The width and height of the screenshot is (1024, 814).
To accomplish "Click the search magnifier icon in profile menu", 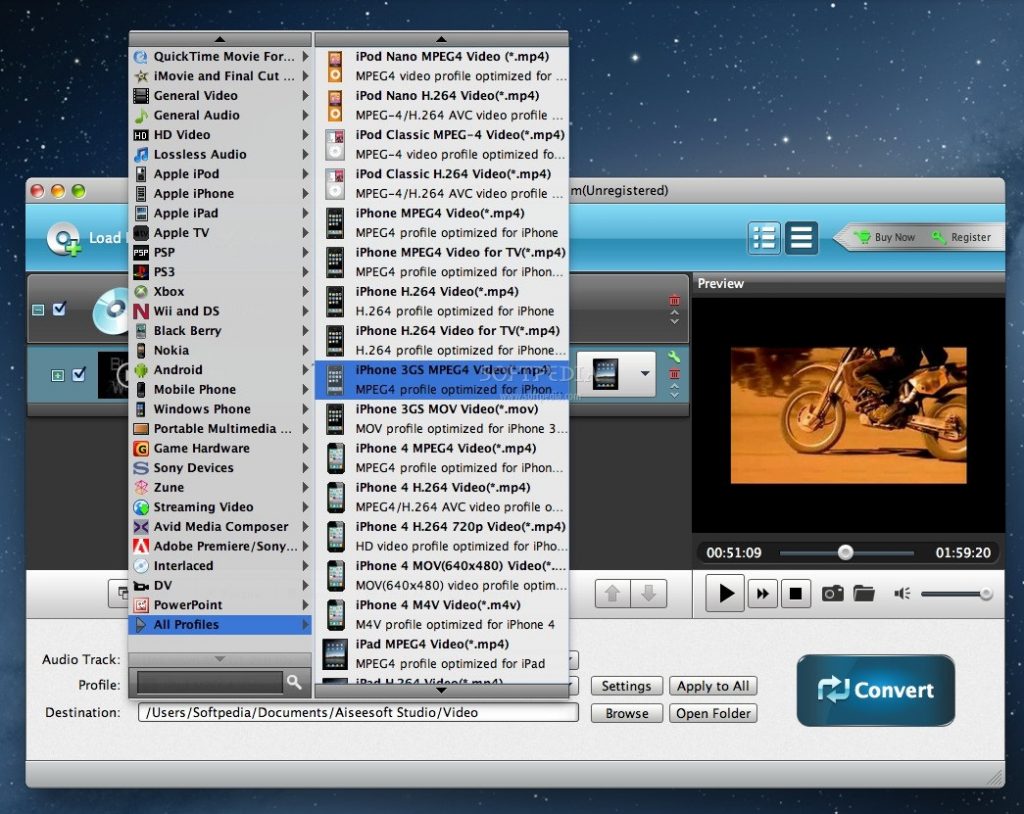I will point(294,682).
